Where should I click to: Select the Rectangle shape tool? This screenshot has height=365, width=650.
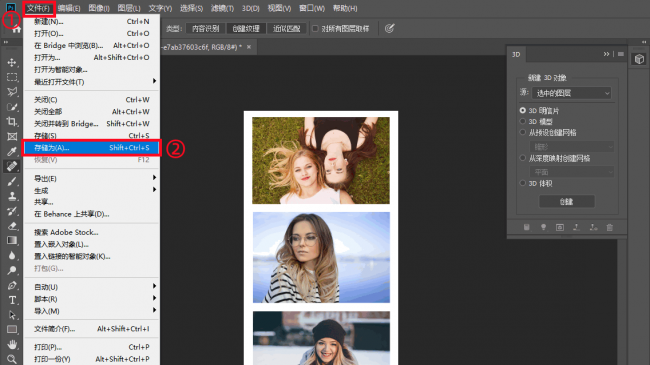point(12,330)
